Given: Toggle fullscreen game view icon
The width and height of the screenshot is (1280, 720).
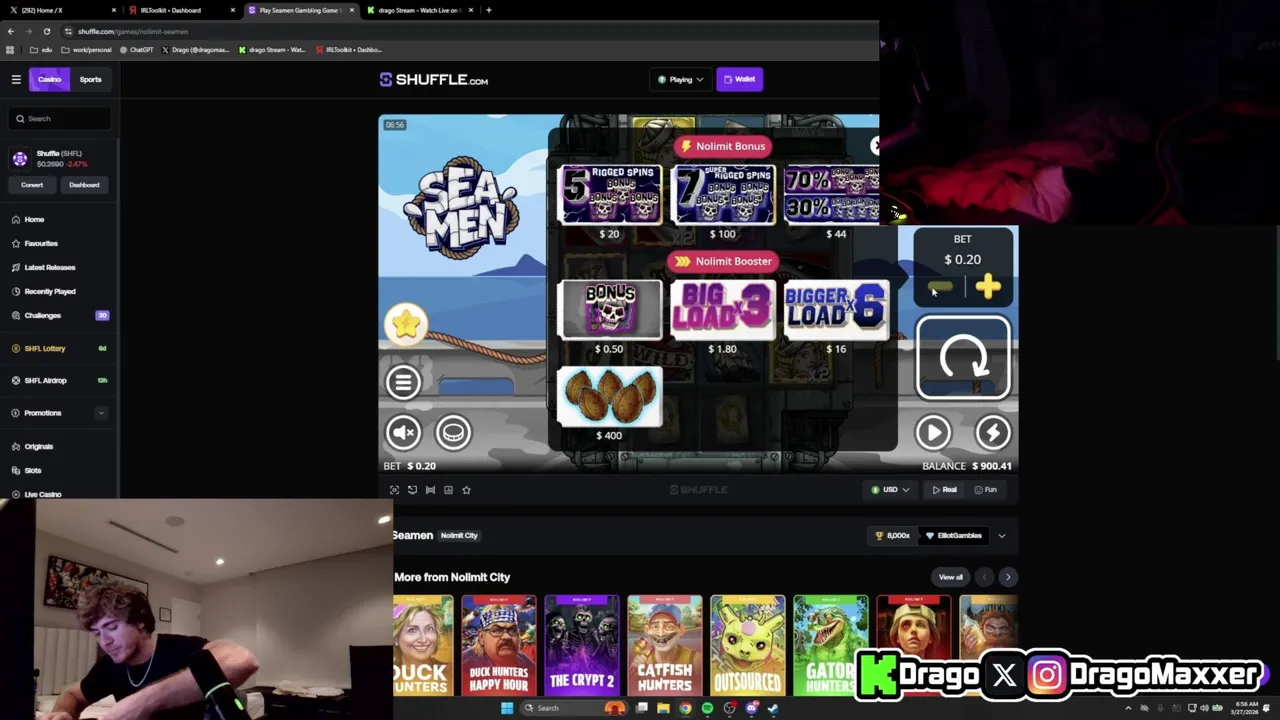Looking at the screenshot, I should (394, 490).
